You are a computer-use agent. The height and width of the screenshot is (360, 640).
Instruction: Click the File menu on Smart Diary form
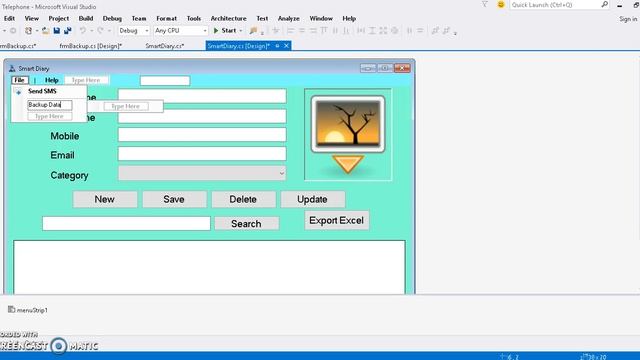click(20, 80)
